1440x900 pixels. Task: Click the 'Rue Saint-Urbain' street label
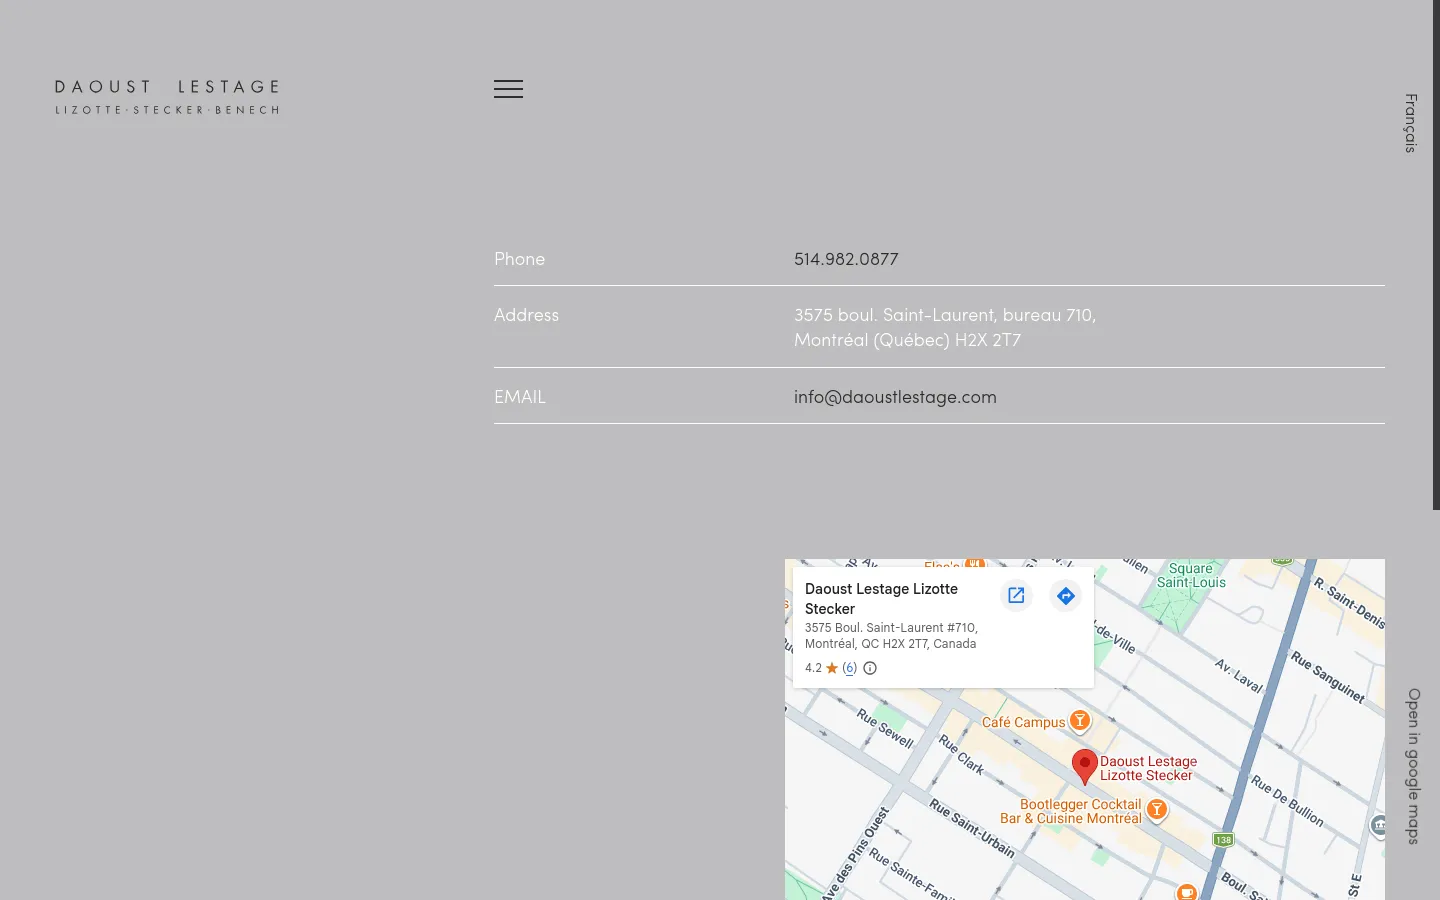click(972, 828)
